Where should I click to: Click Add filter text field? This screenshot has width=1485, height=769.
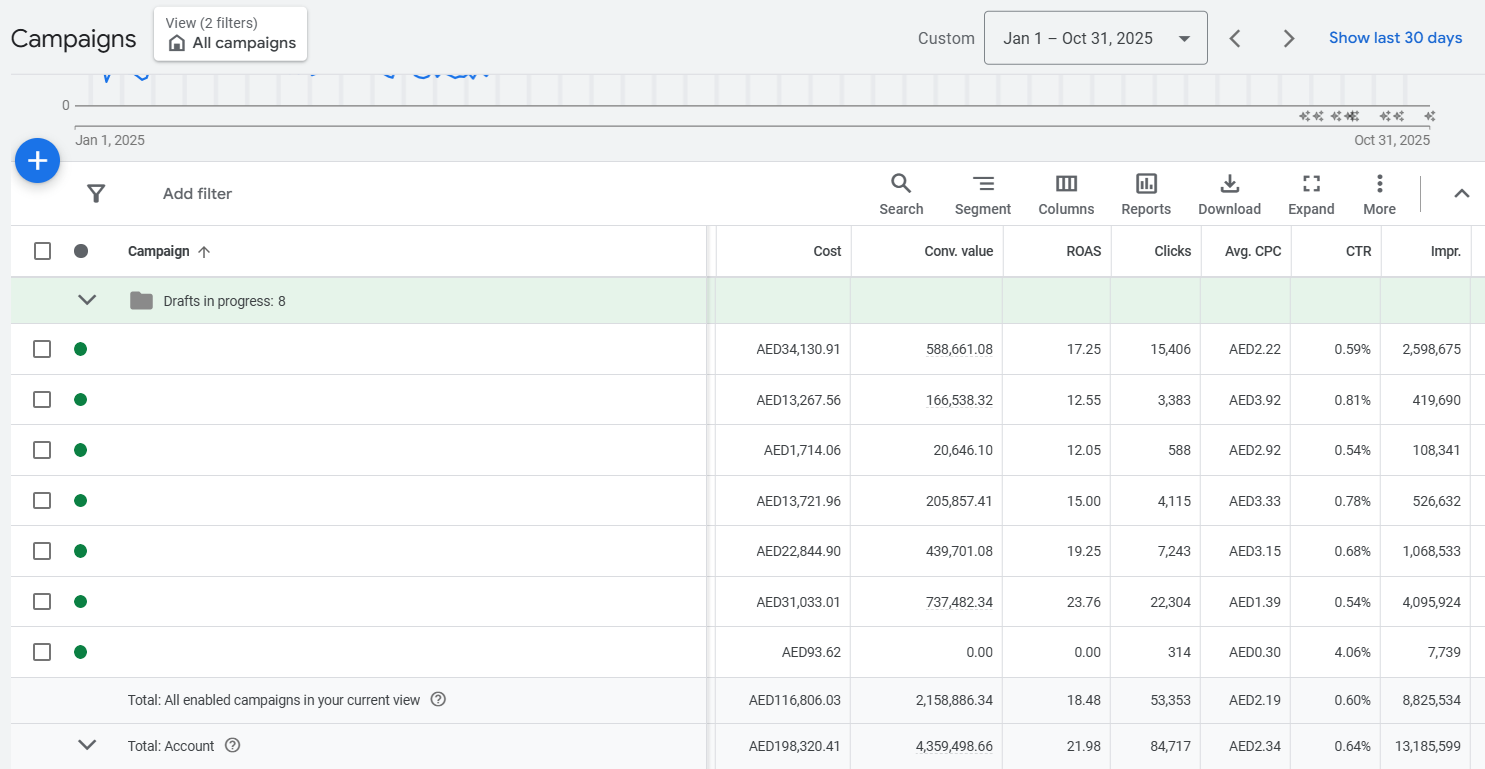click(197, 194)
